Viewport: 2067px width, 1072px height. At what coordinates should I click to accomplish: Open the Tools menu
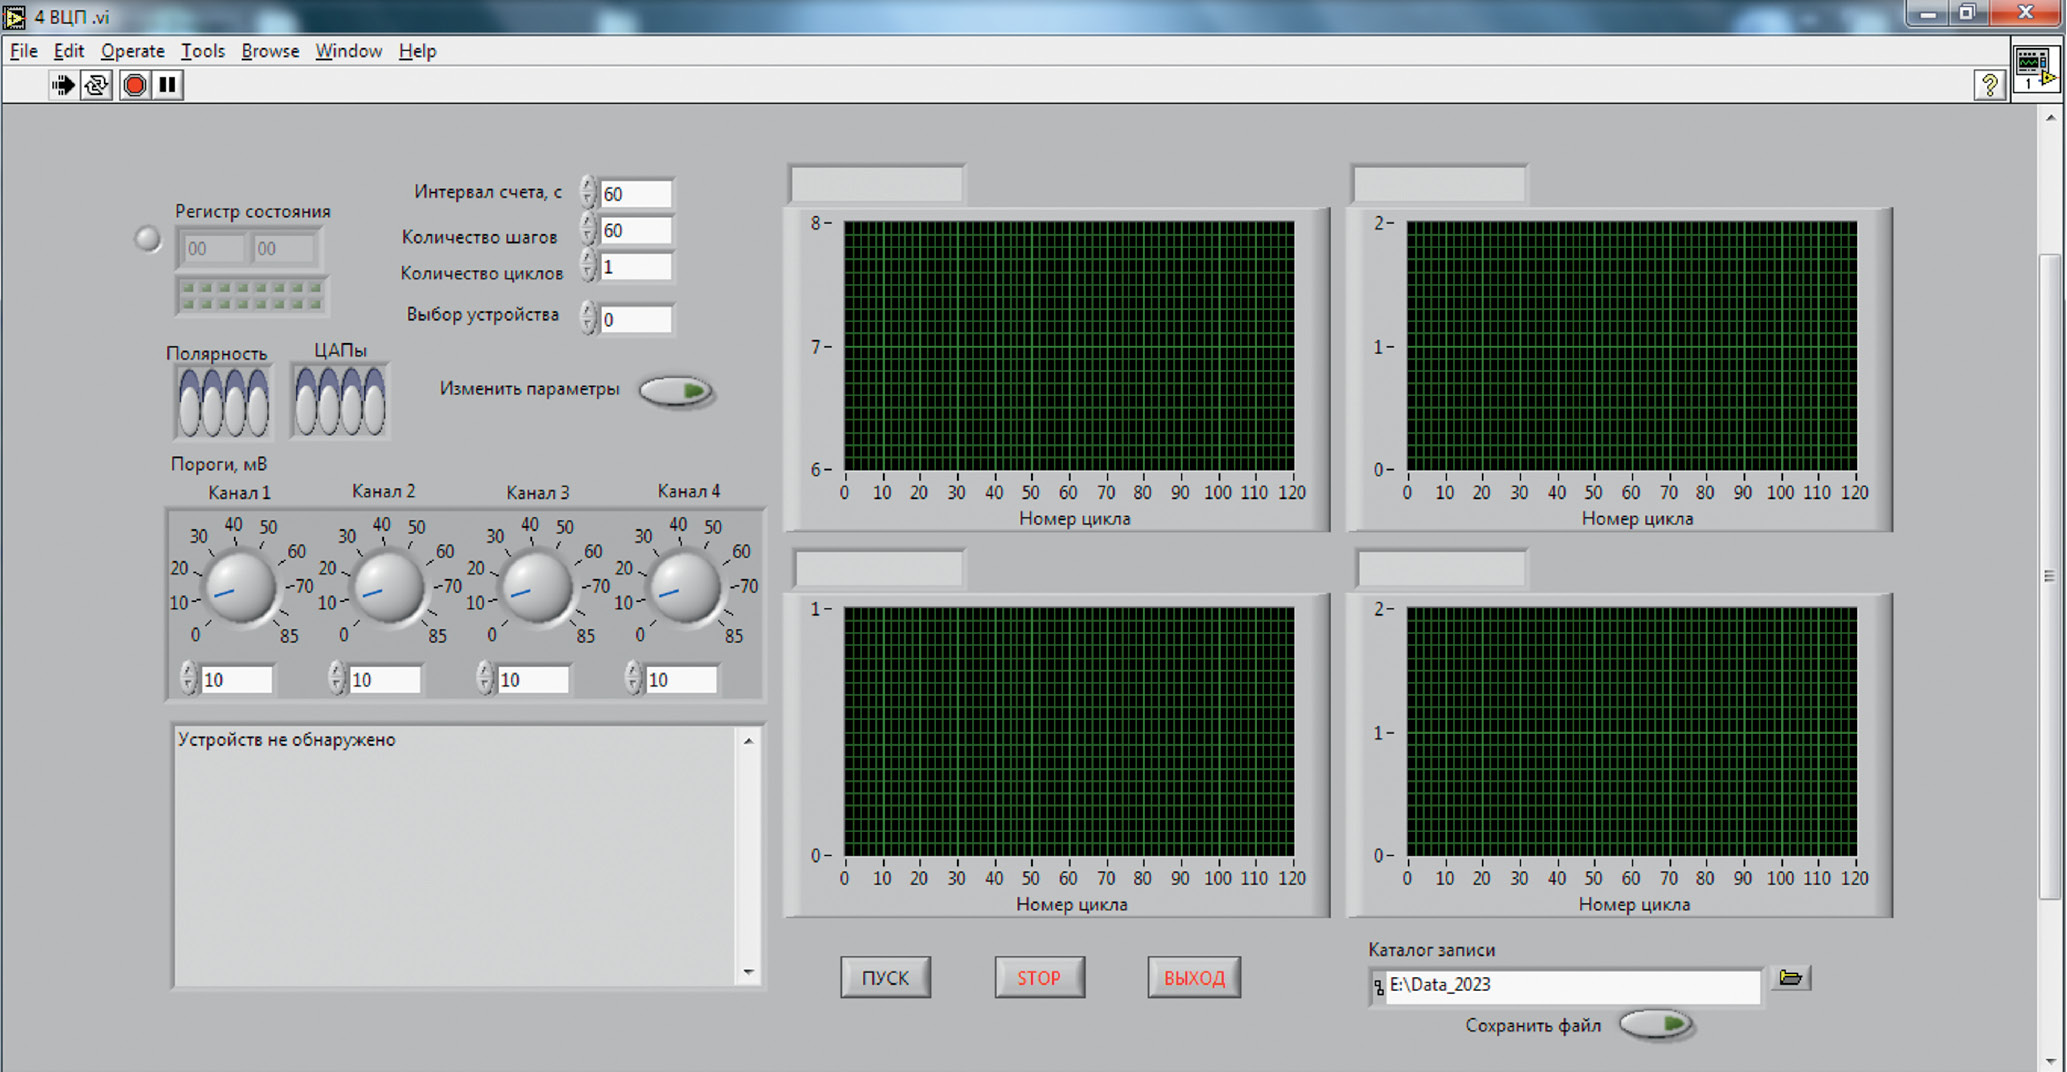[202, 51]
